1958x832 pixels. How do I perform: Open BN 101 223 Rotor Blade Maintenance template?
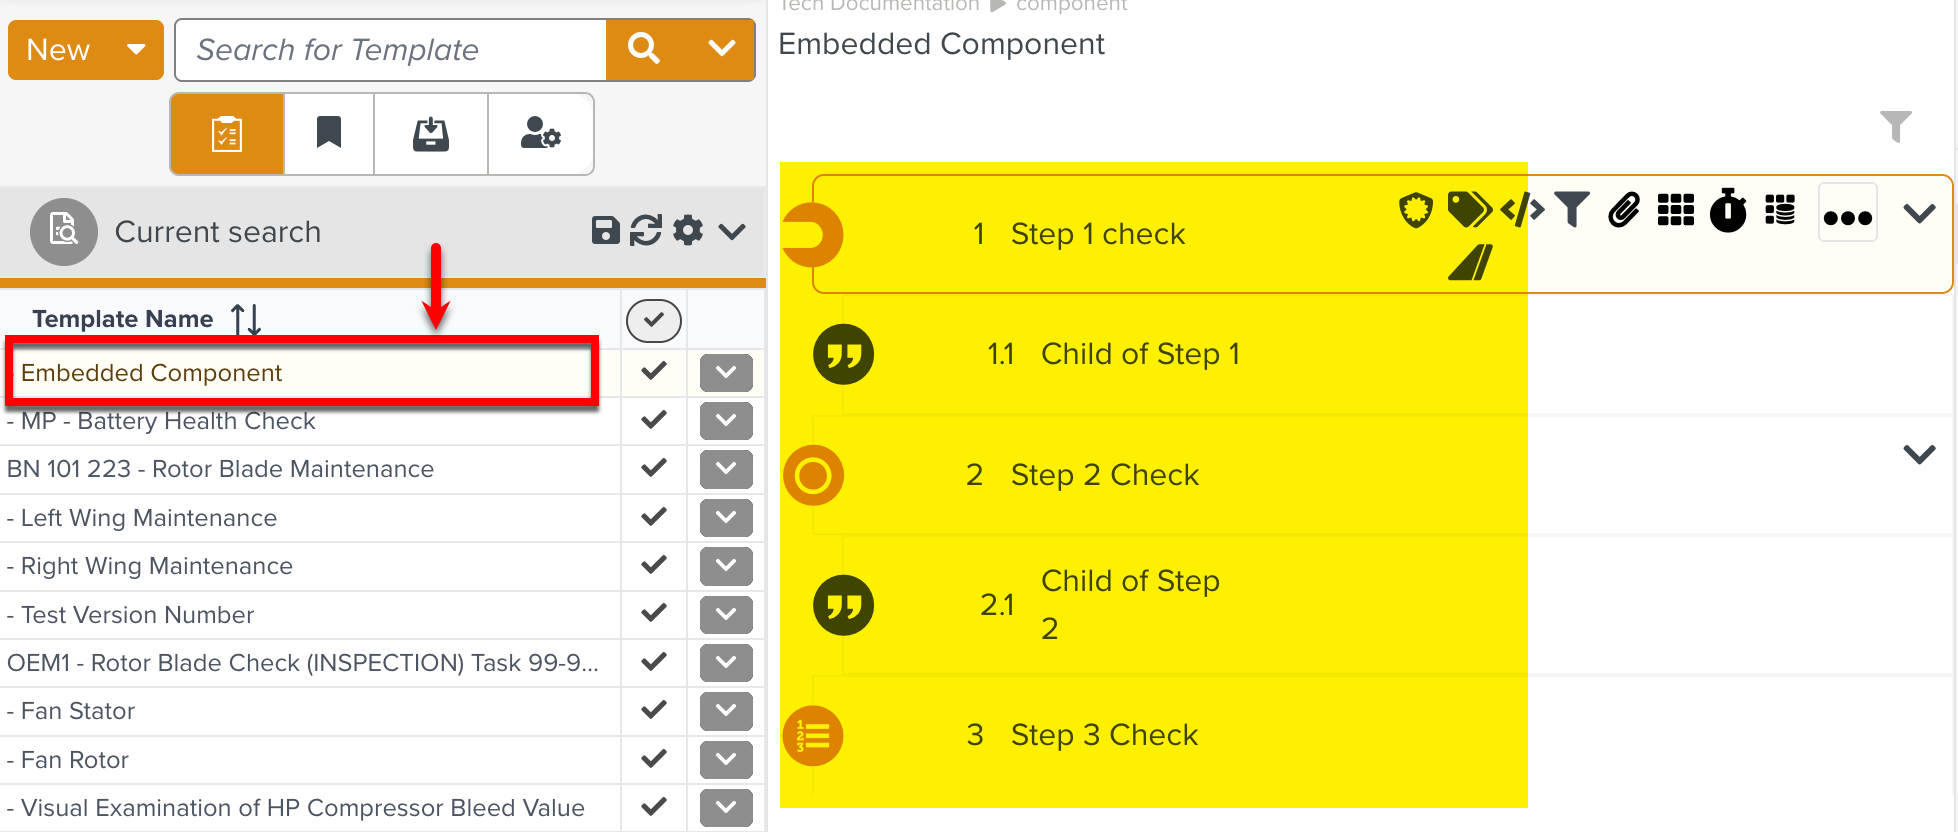pyautogui.click(x=221, y=469)
